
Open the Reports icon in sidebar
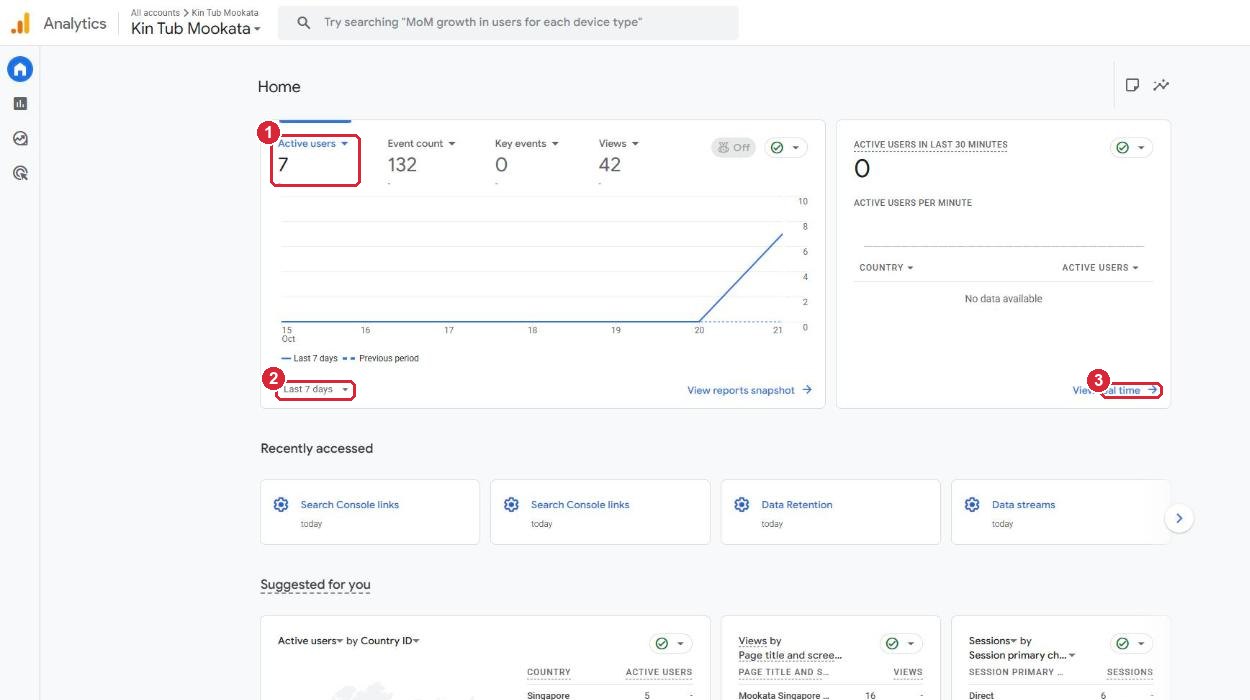(x=20, y=103)
